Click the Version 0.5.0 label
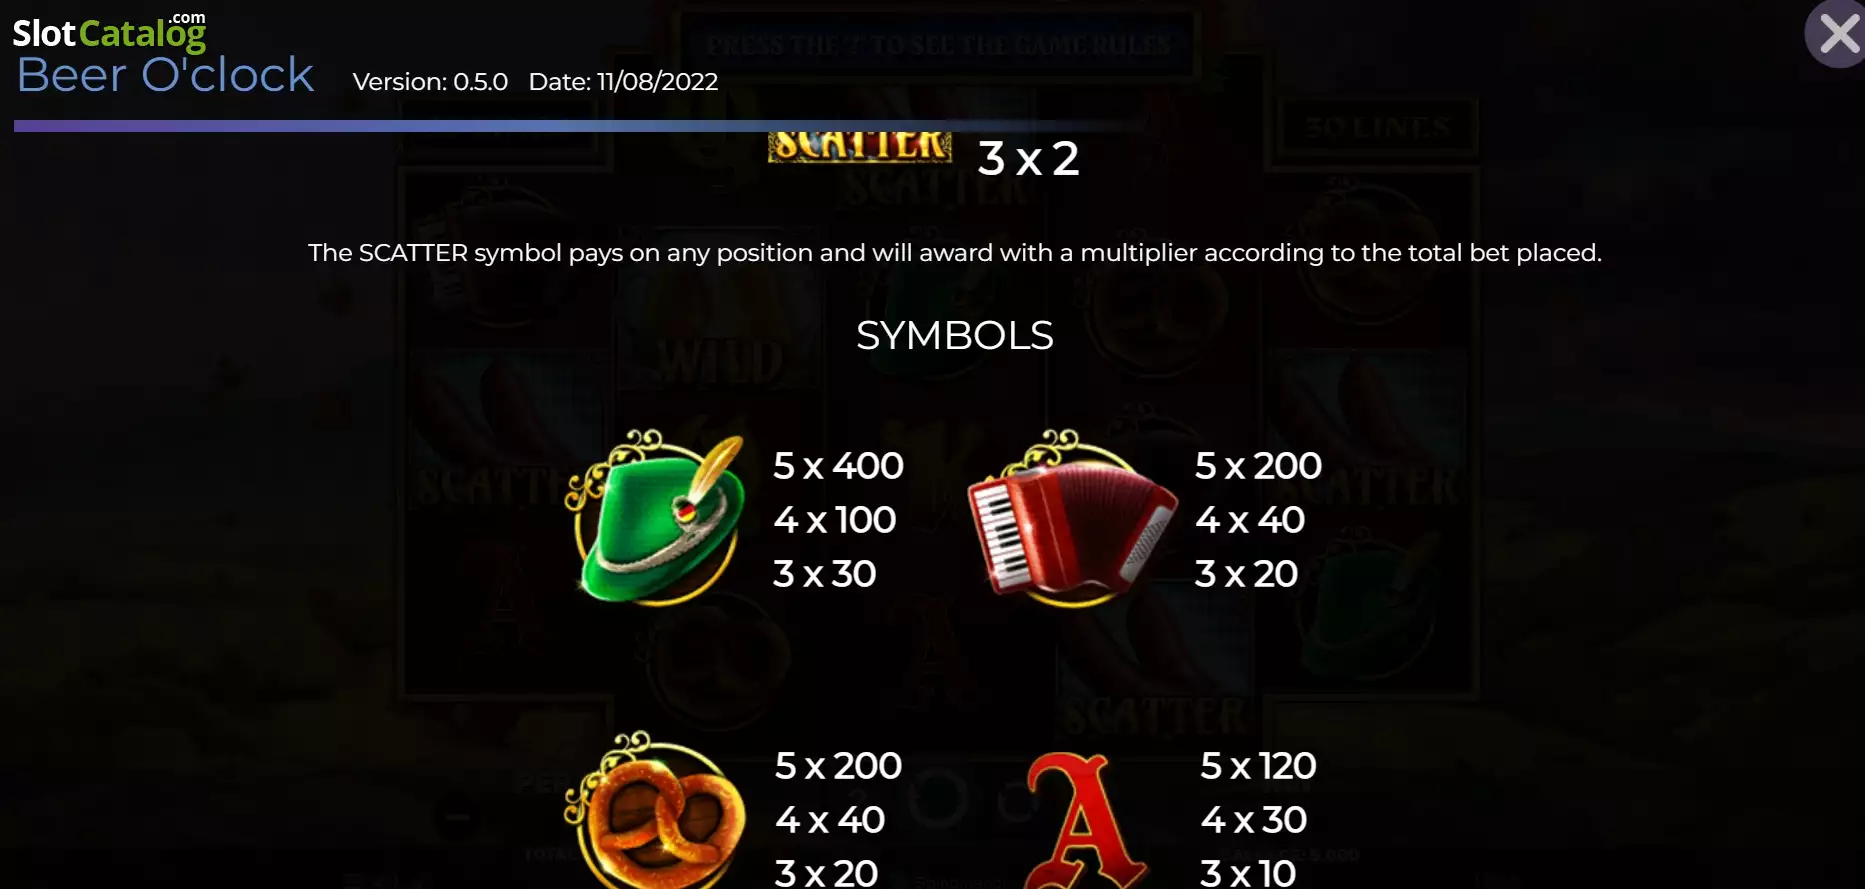Image resolution: width=1865 pixels, height=889 pixels. 430,82
